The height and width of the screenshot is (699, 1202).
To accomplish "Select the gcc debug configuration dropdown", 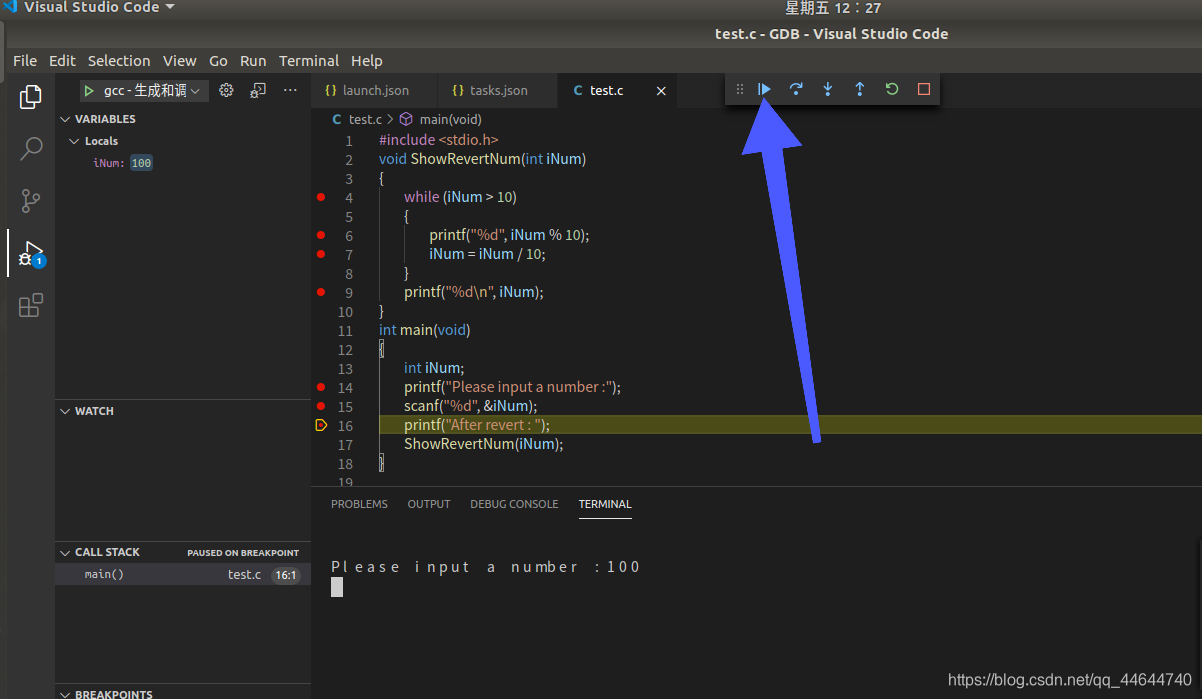I will (143, 90).
